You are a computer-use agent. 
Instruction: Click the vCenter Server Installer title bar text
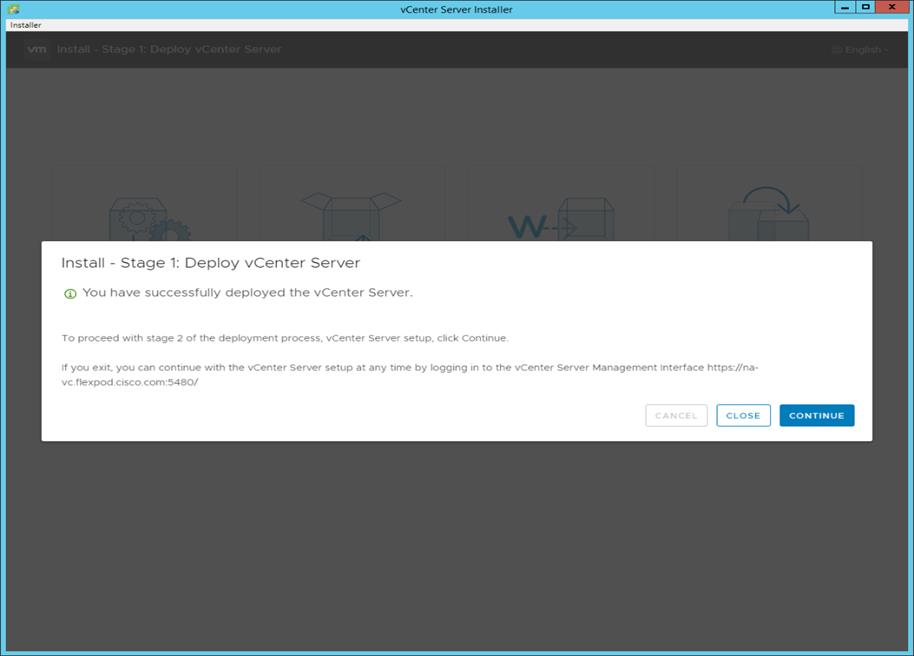pos(457,8)
